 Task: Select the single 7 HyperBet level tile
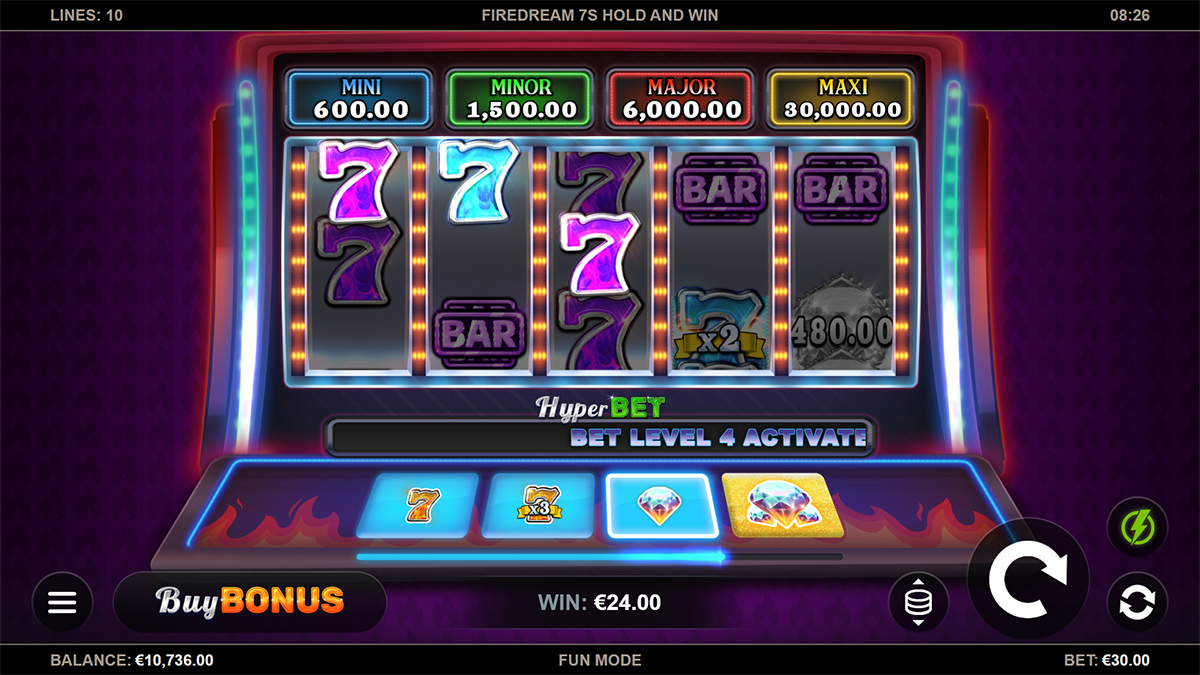418,505
